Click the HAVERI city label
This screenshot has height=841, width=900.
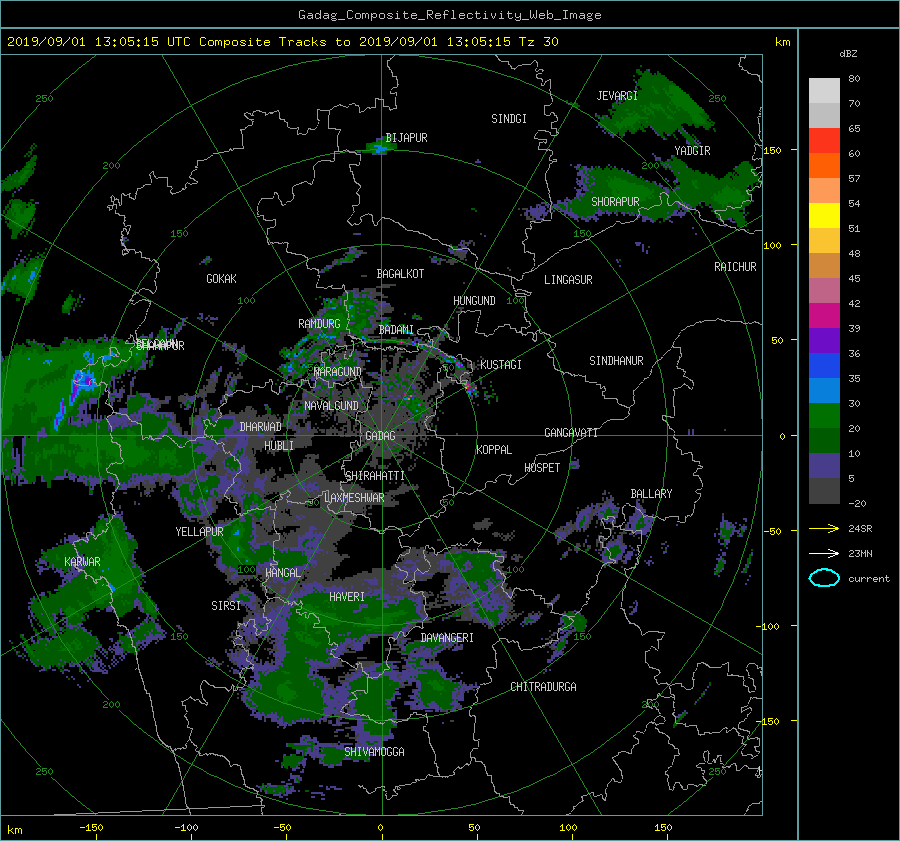click(347, 597)
